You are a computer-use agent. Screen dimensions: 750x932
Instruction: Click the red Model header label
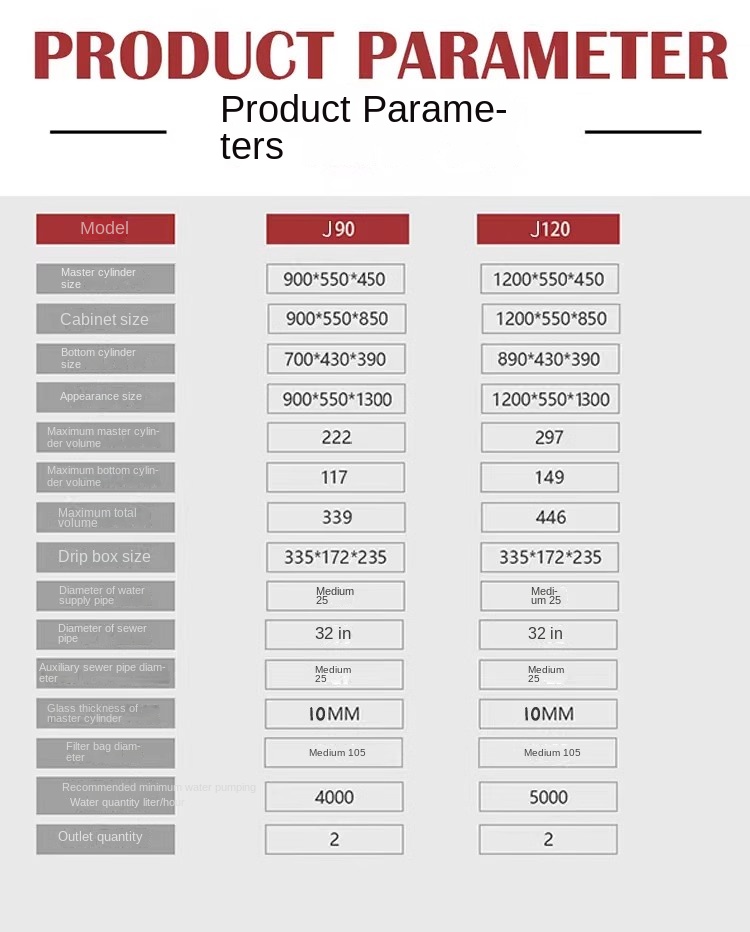tap(105, 229)
